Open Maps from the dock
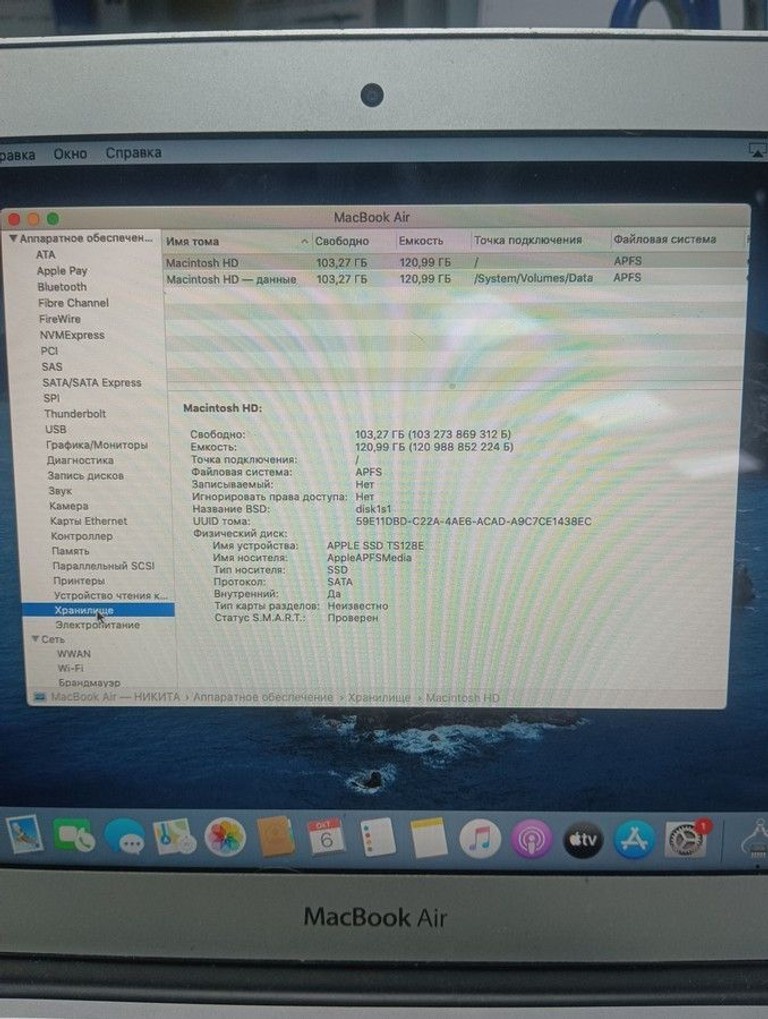768x1019 pixels. tap(174, 836)
